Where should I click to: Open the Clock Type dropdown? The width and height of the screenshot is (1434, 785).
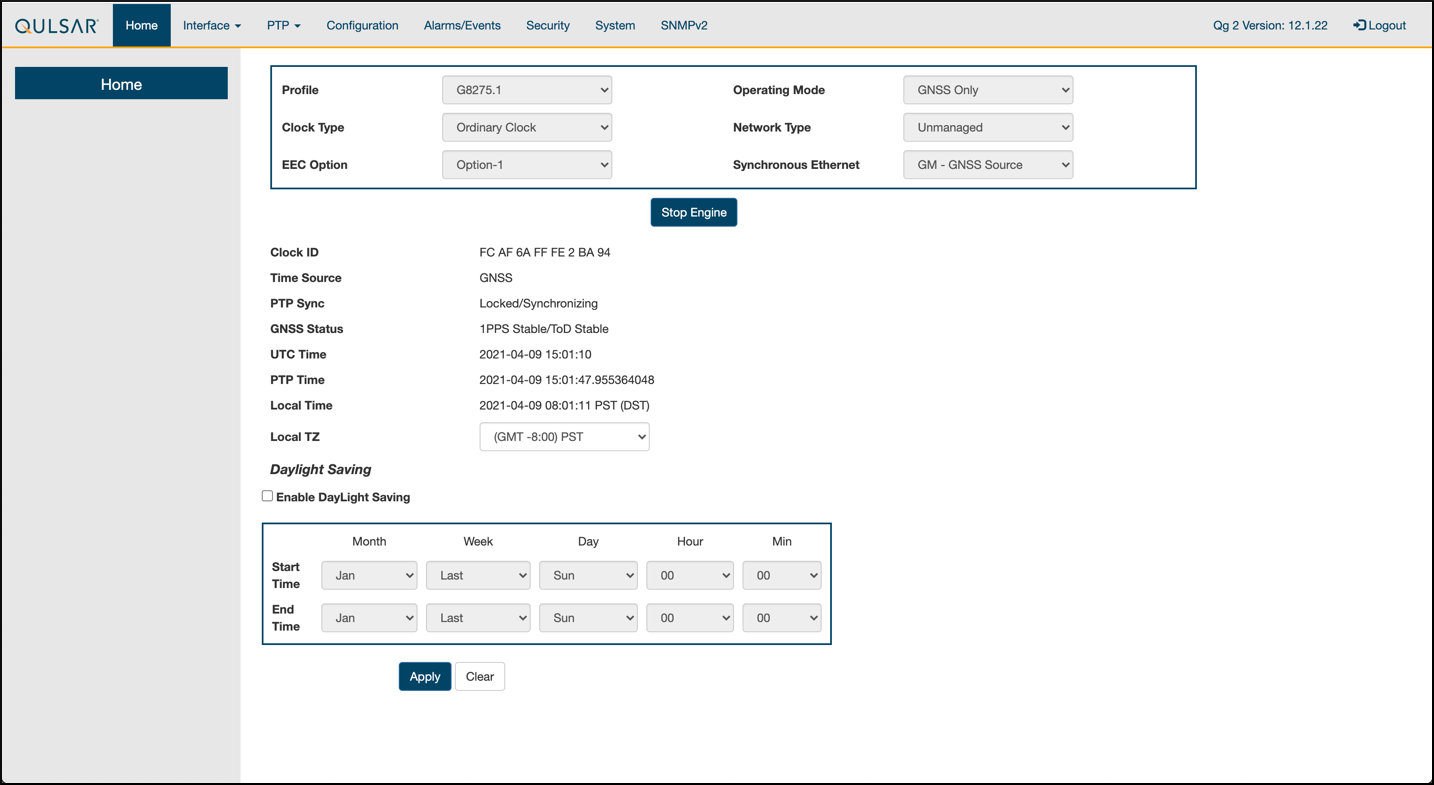[x=527, y=128]
